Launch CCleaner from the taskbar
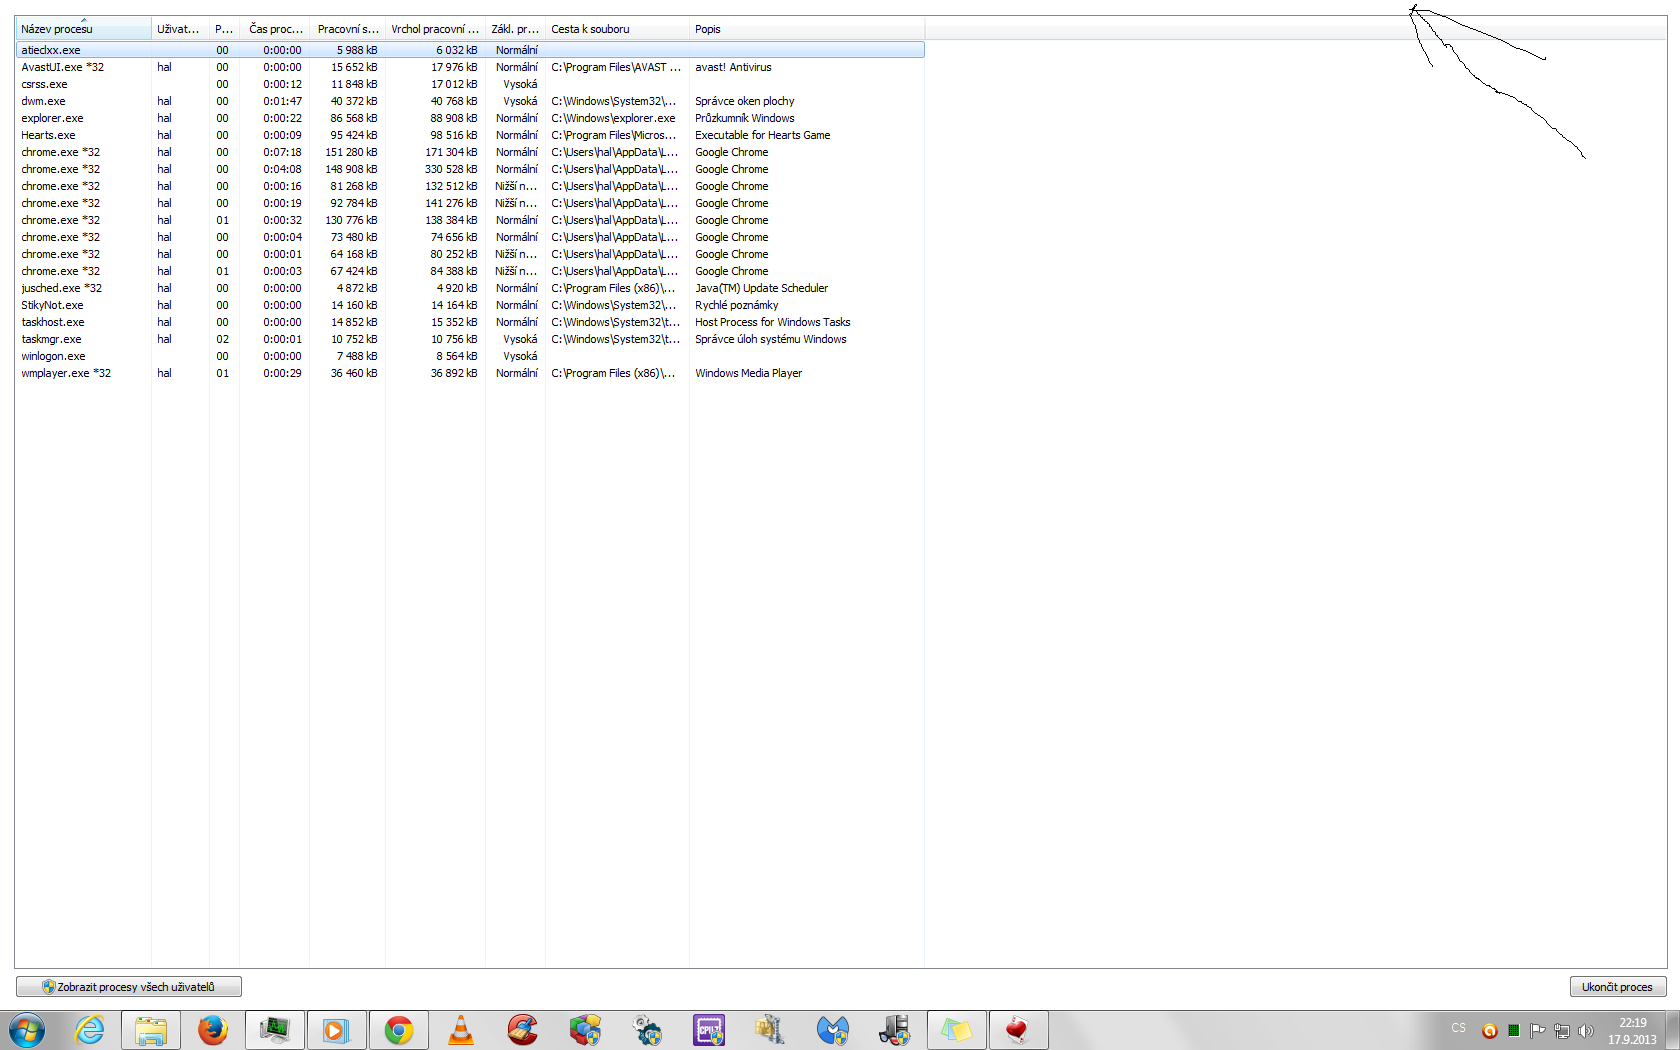Screen dimensions: 1680x1050 click(523, 1030)
